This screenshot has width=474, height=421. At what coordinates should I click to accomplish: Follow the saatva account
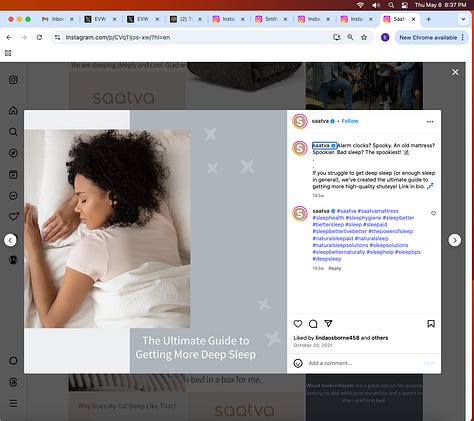coord(350,121)
